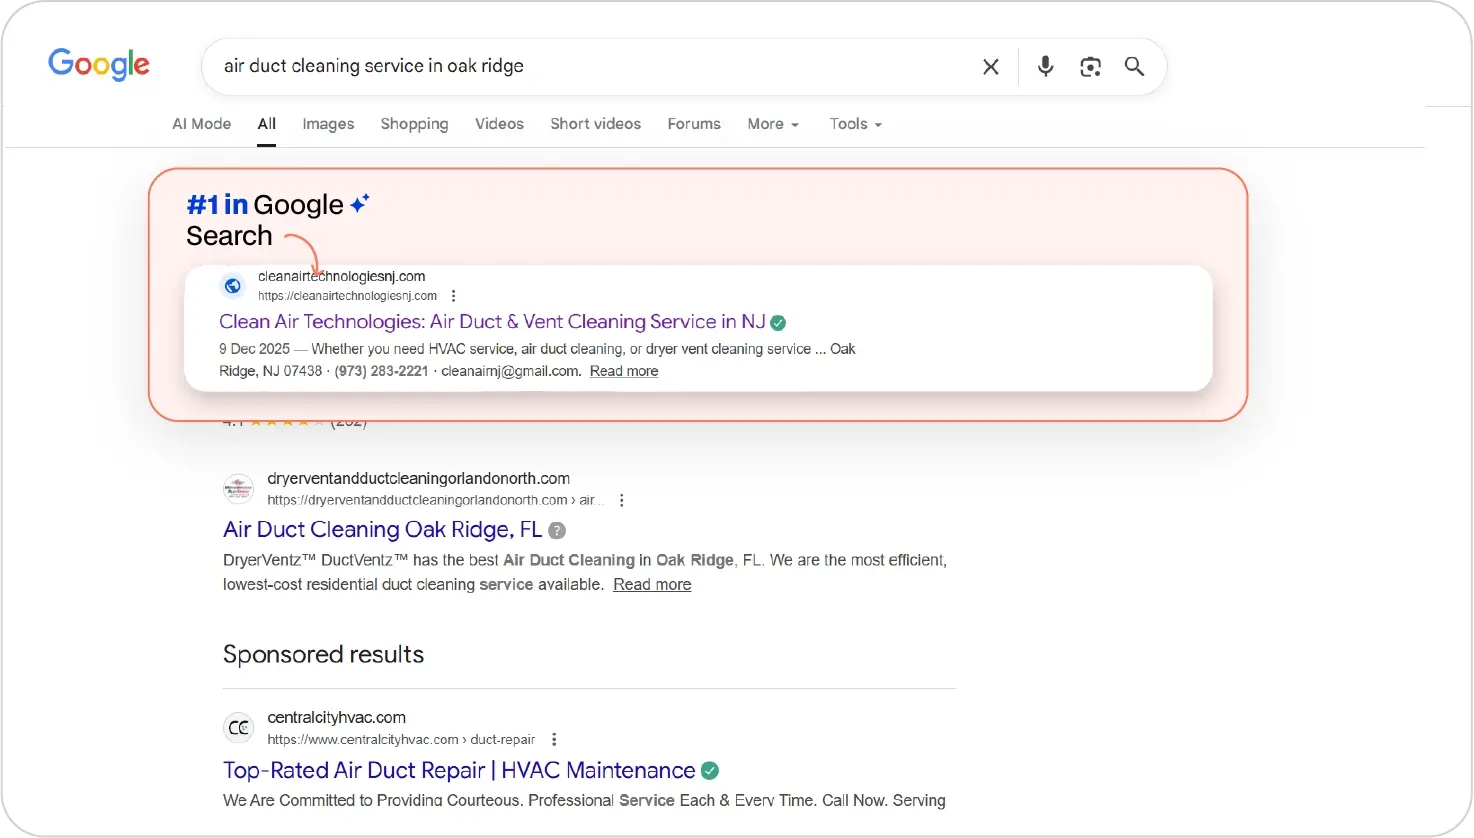Click three-dot menu beside dryerventandductcleaningorlandonorth URL
Screen dimensions: 1474x838
[622, 500]
